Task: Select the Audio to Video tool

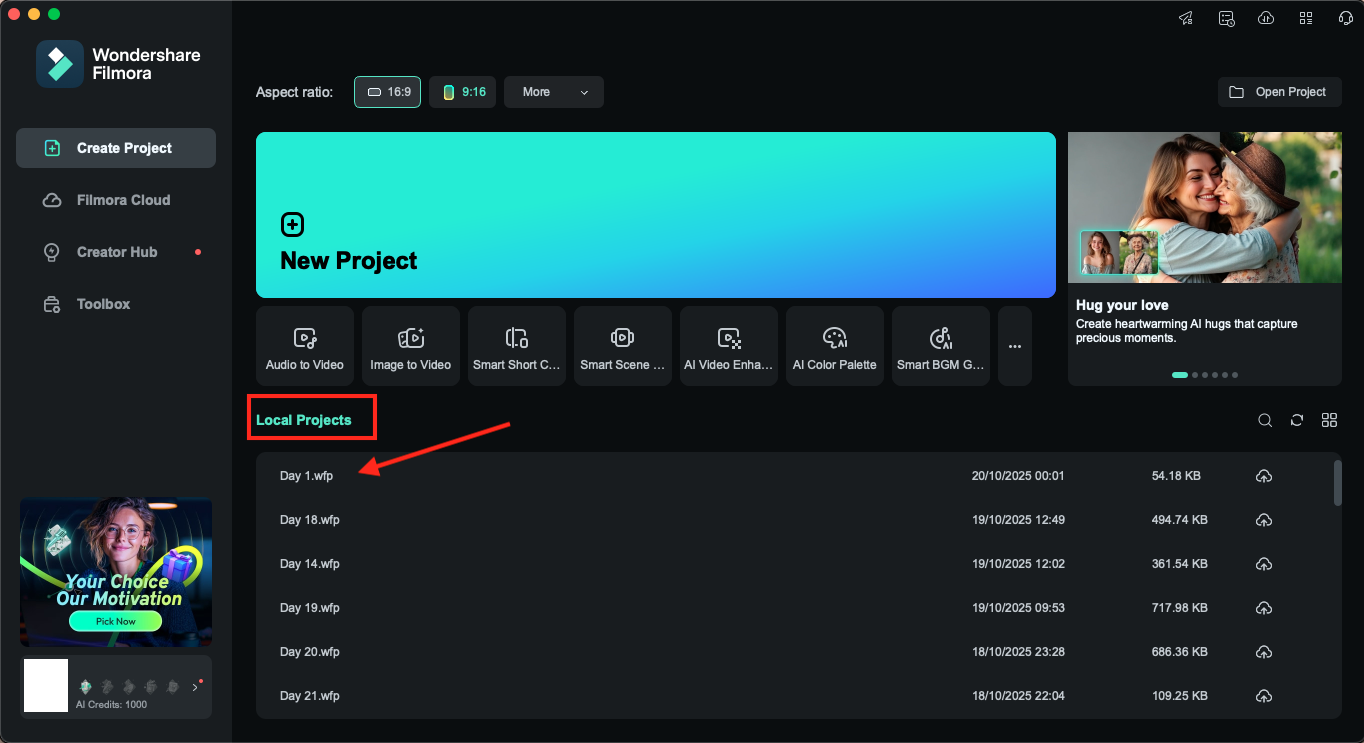Action: [x=304, y=345]
